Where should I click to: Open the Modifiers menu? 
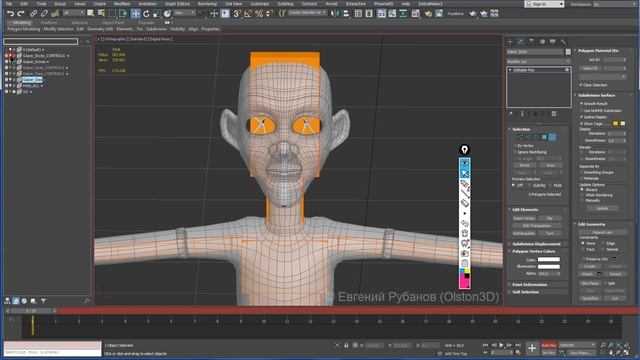pos(122,4)
